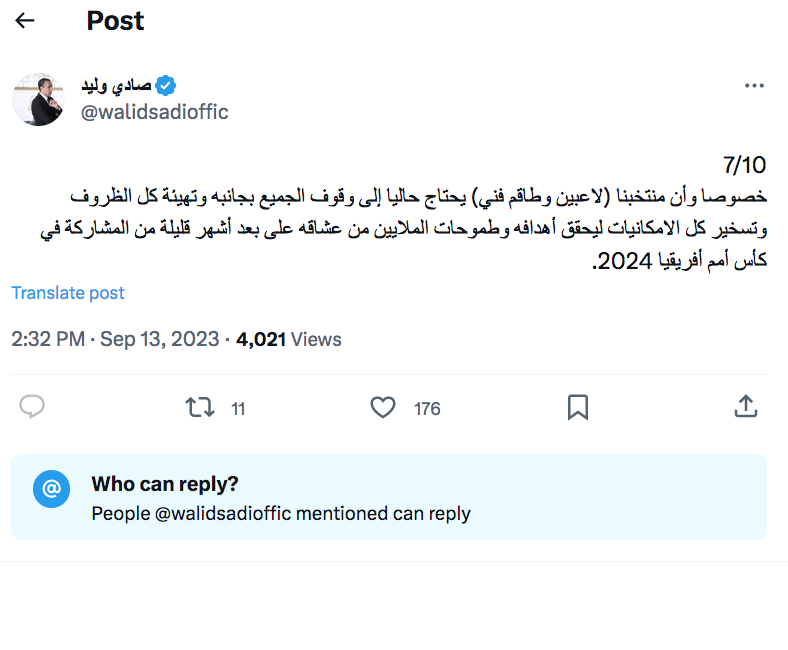Viewport: 788px width, 650px height.
Task: Click the display name صادي وليد
Action: [x=116, y=84]
